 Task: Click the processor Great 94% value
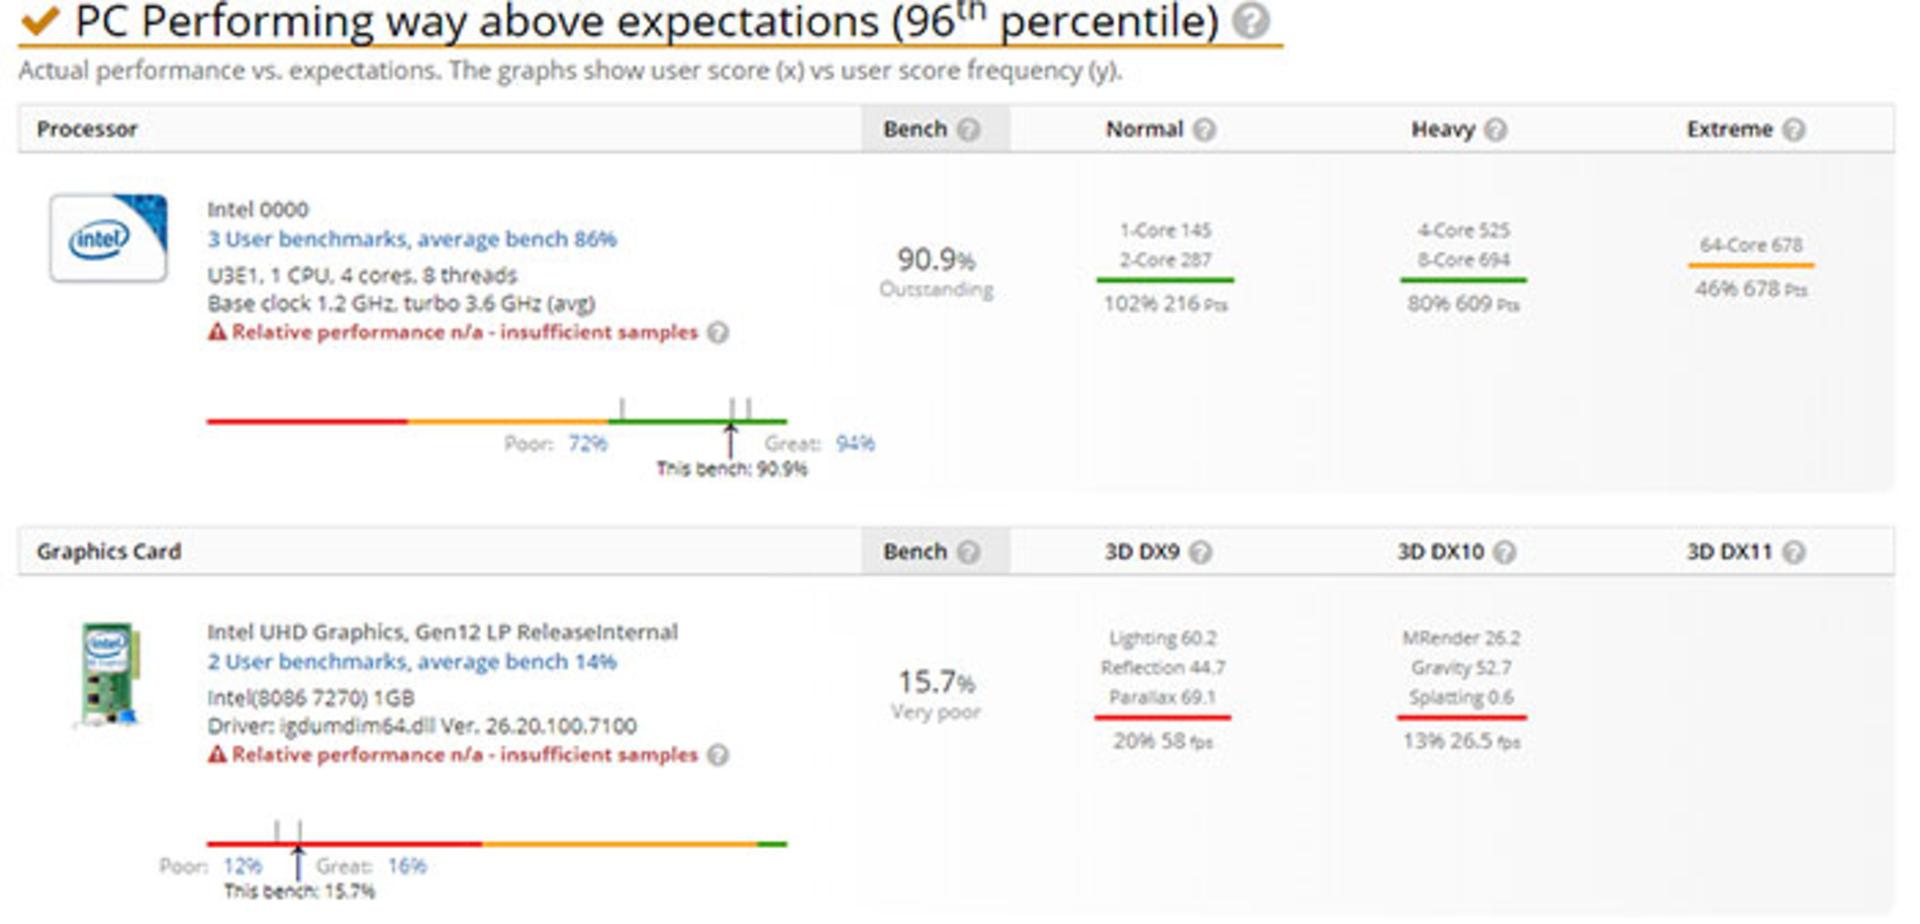(855, 444)
